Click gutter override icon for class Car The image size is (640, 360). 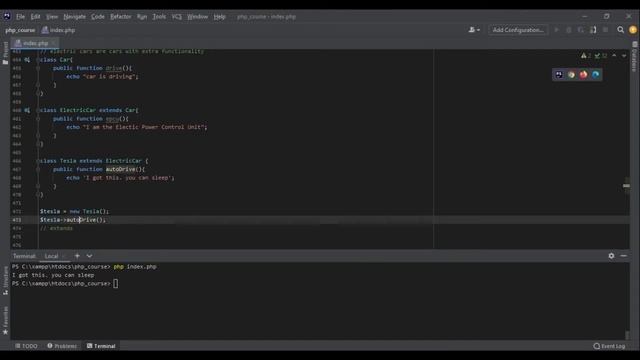click(x=27, y=60)
